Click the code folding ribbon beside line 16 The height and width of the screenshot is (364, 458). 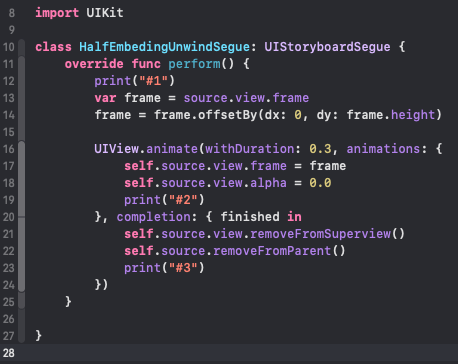point(22,149)
